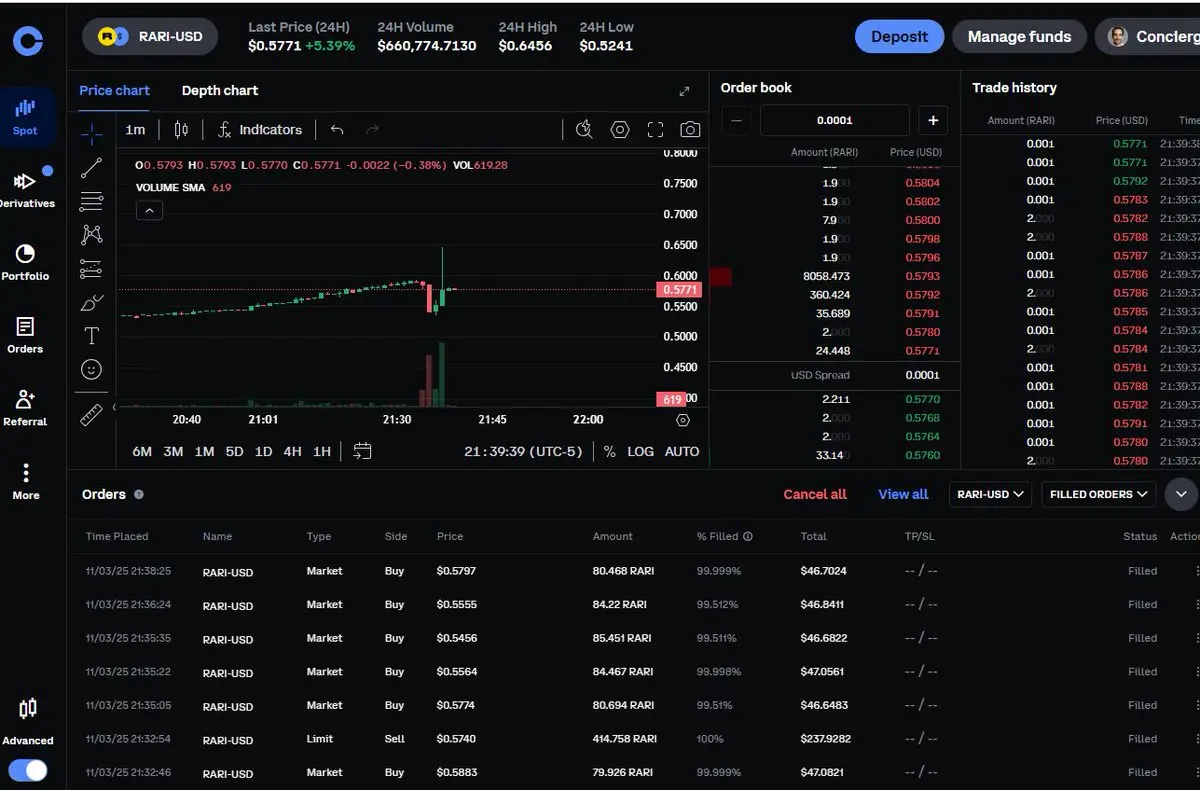Open the Spot trading section

(x=26, y=117)
